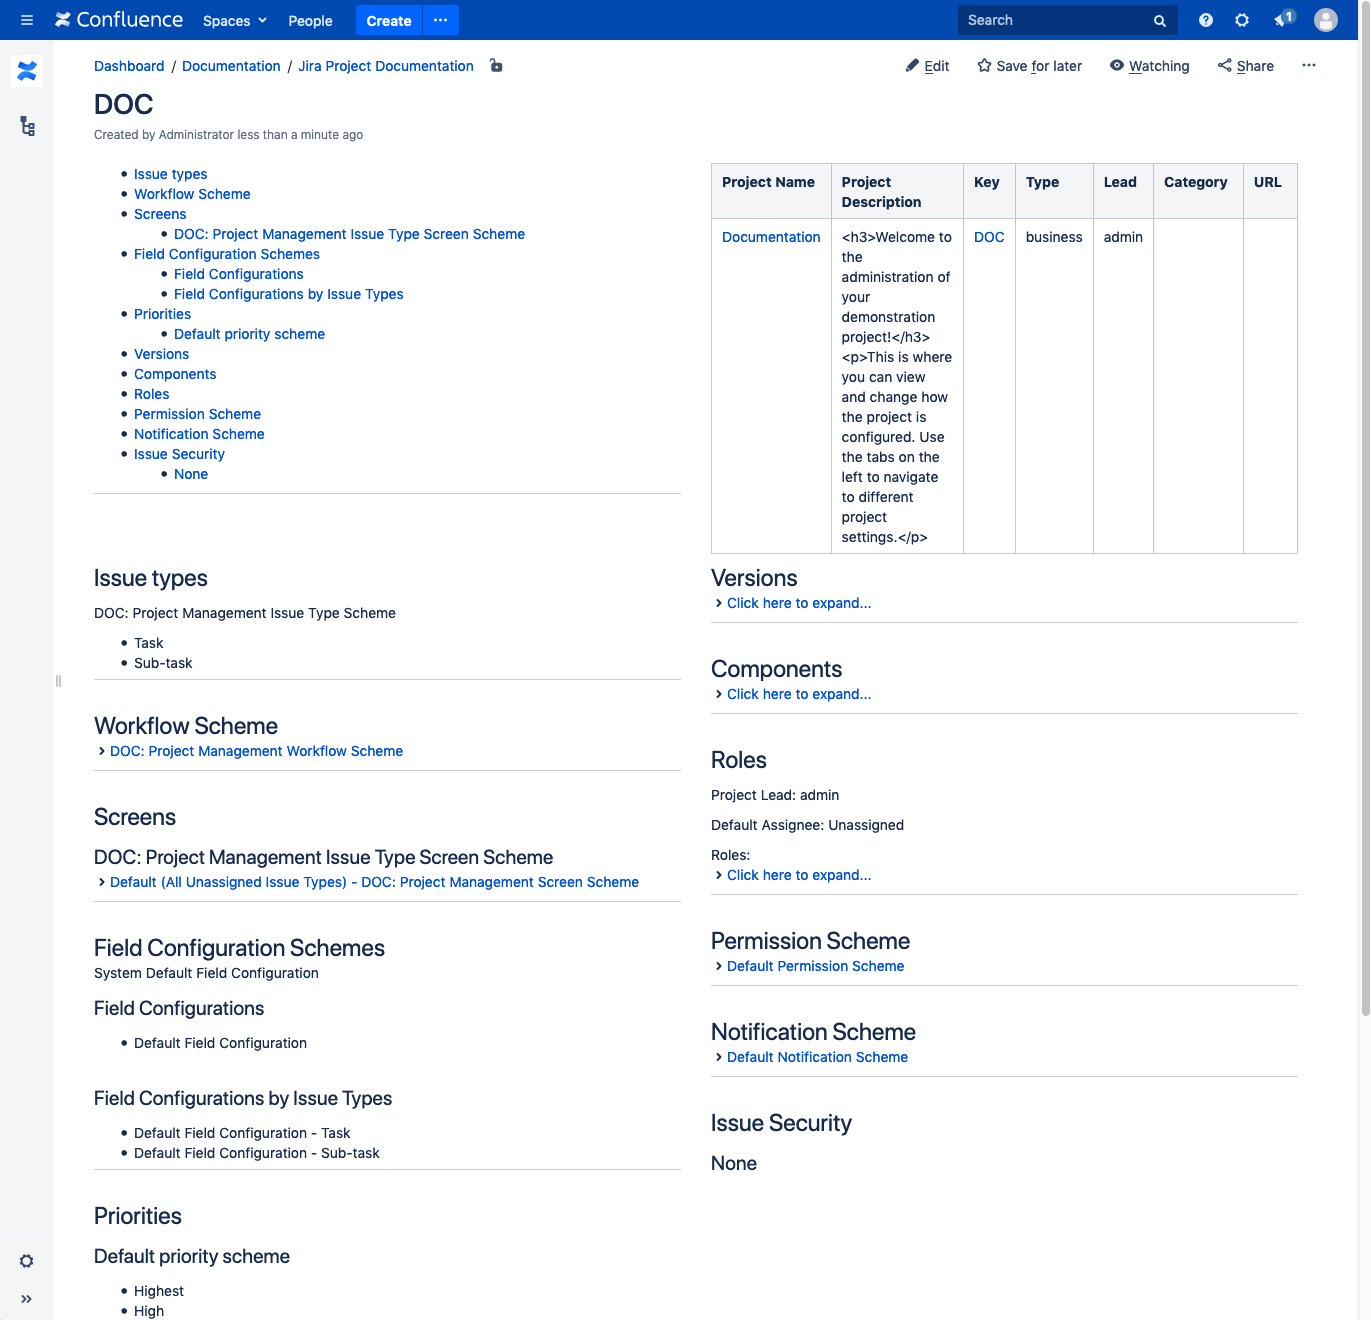The image size is (1371, 1320).
Task: Jump to Default priority scheme in contents
Action: (x=249, y=334)
